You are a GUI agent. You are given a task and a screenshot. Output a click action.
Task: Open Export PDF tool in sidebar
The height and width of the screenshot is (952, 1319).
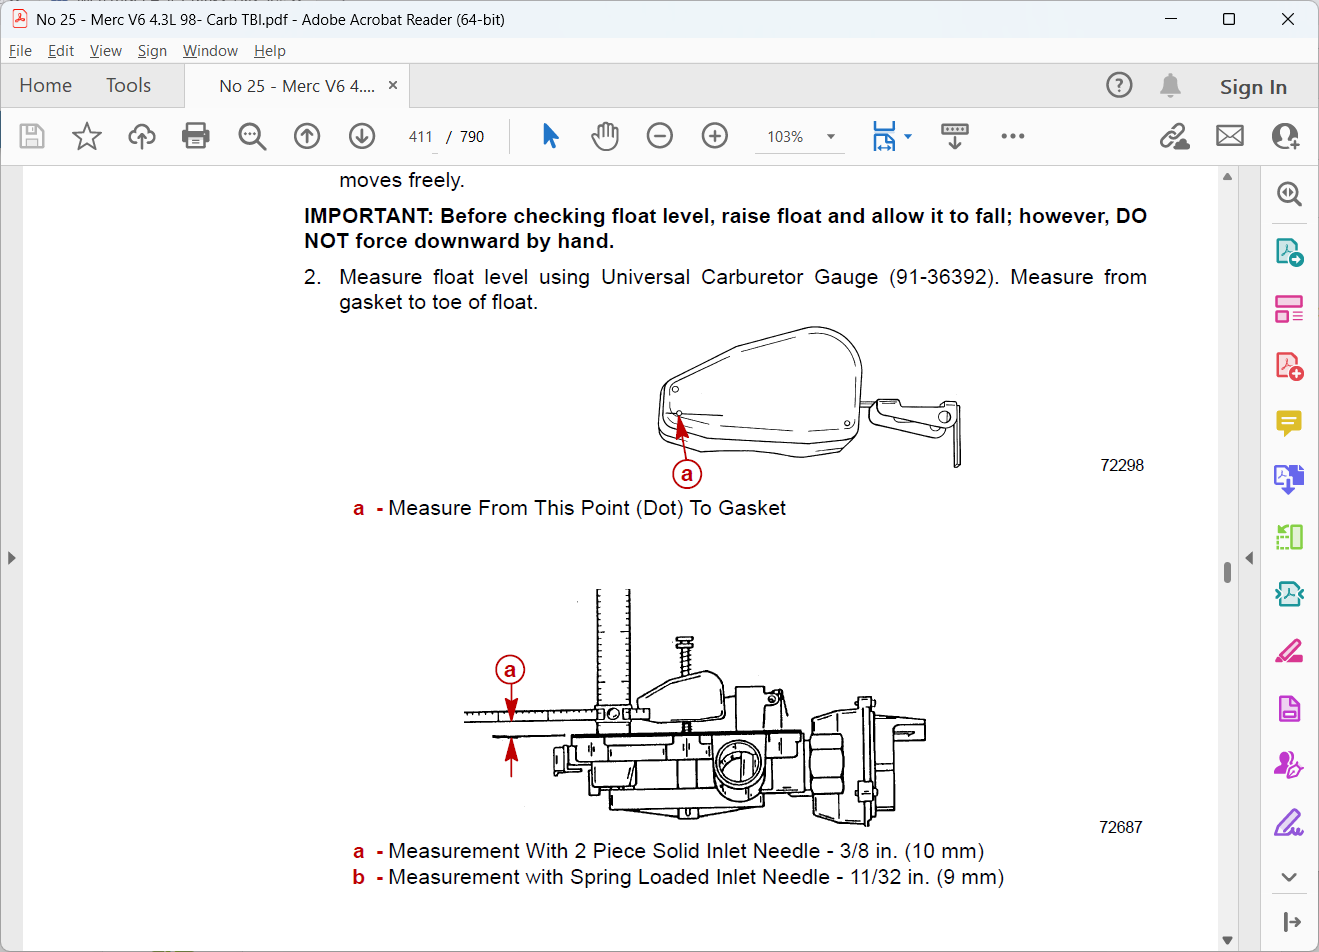1289,251
